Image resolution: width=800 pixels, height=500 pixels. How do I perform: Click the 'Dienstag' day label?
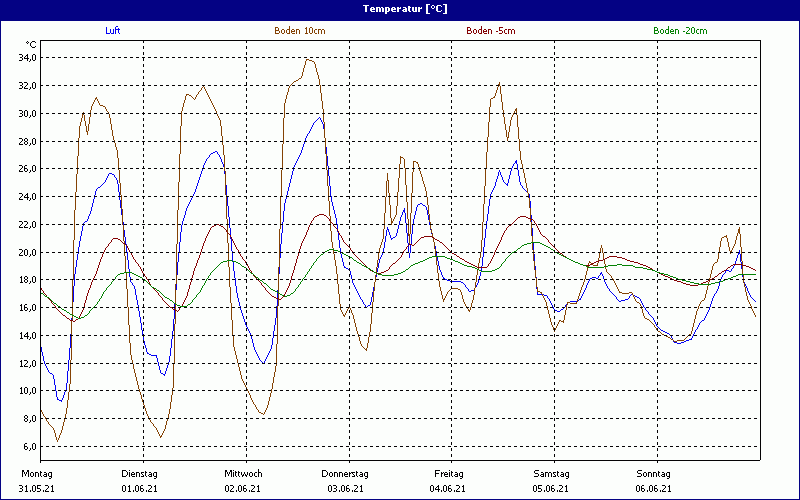pyautogui.click(x=139, y=474)
